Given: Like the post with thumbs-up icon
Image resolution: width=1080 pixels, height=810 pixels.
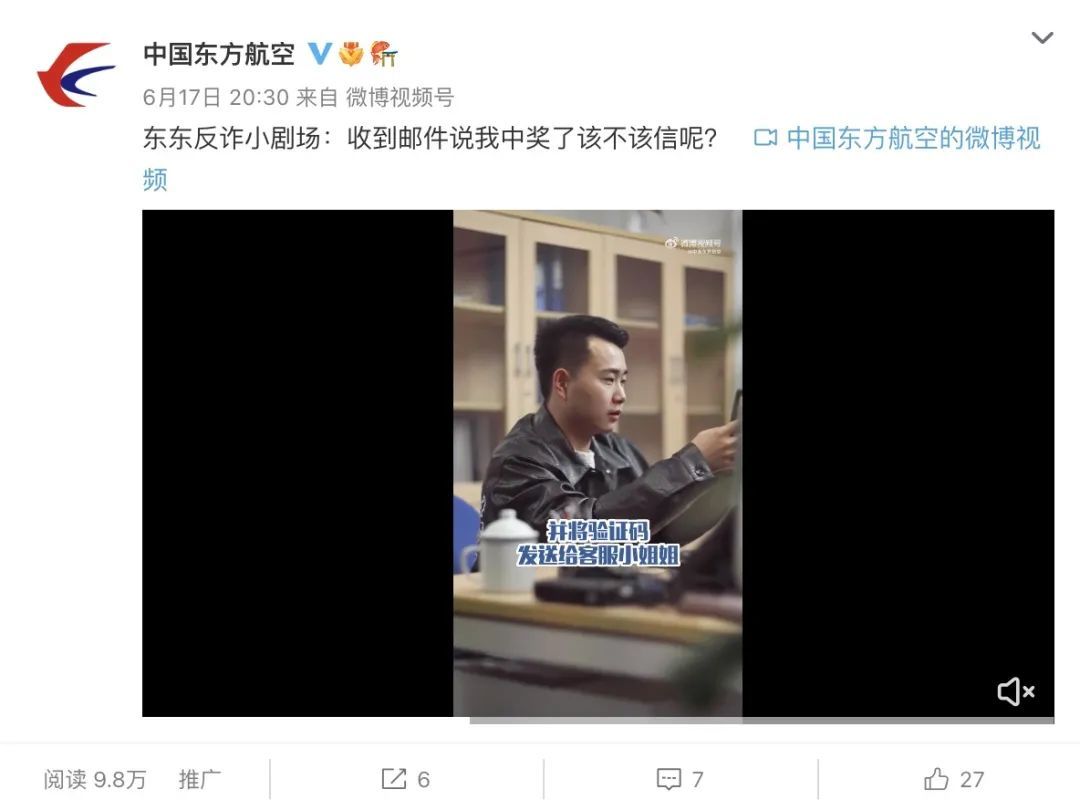Looking at the screenshot, I should [x=936, y=779].
